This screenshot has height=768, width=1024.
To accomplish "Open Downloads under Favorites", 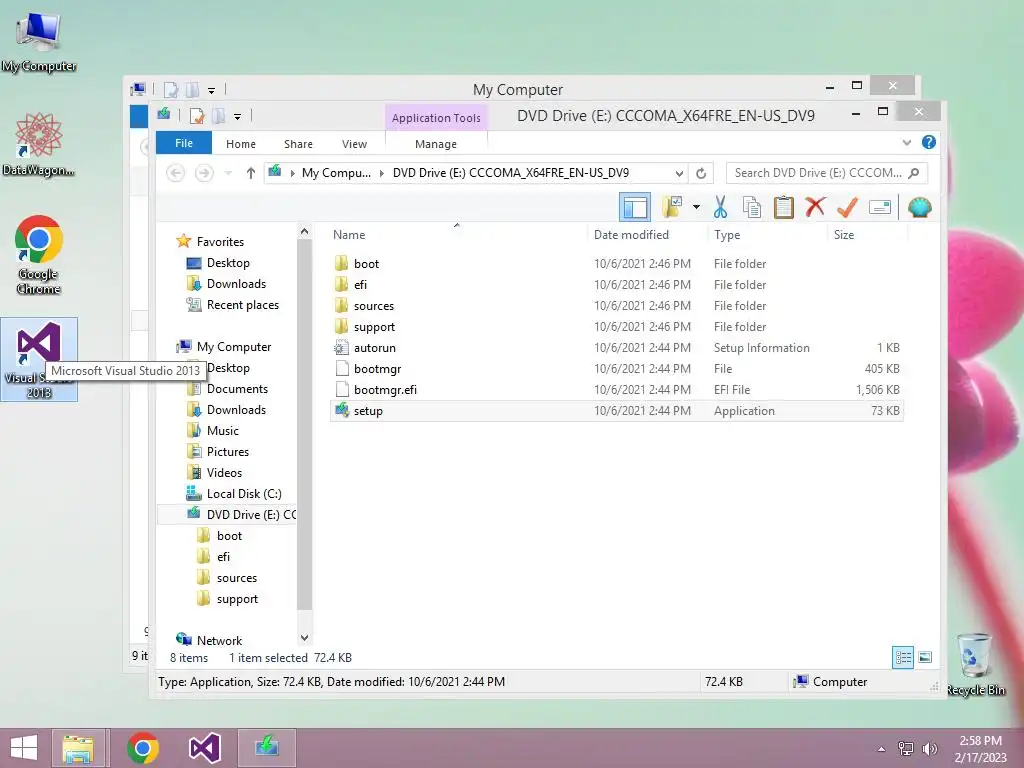I will click(x=236, y=283).
